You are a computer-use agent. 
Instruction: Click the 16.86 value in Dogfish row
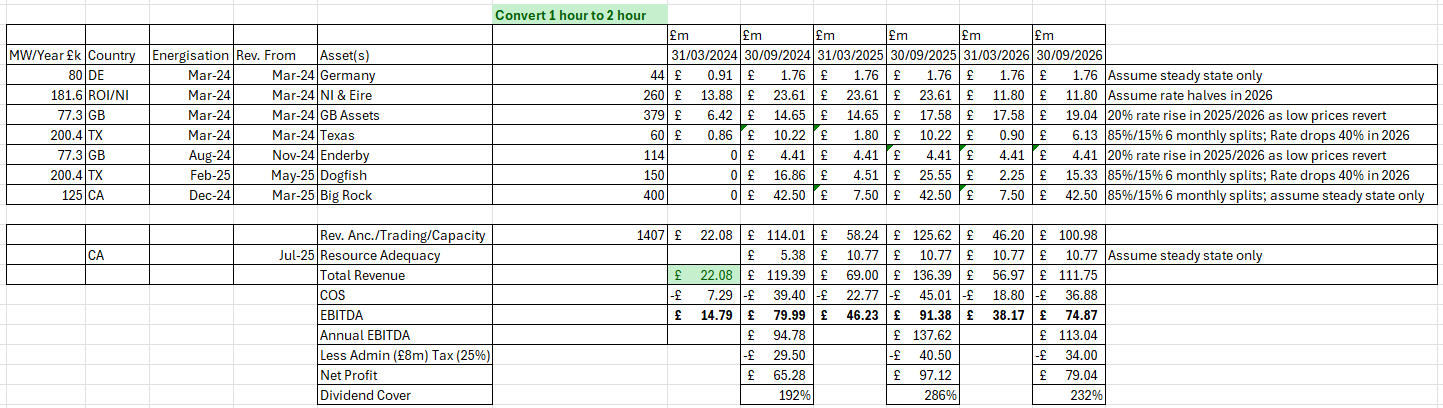pos(776,175)
